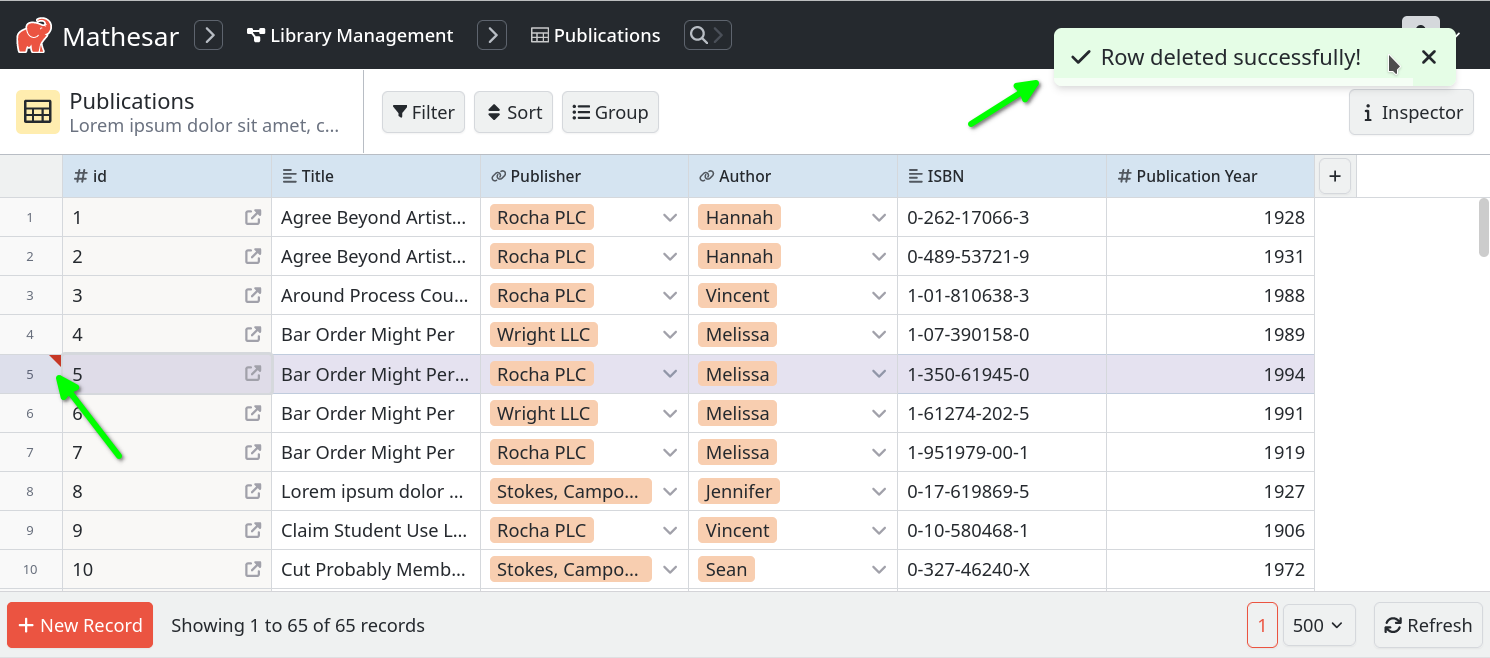The image size is (1490, 658).
Task: Dismiss the 'Row deleted successfully' notification
Action: point(1429,57)
